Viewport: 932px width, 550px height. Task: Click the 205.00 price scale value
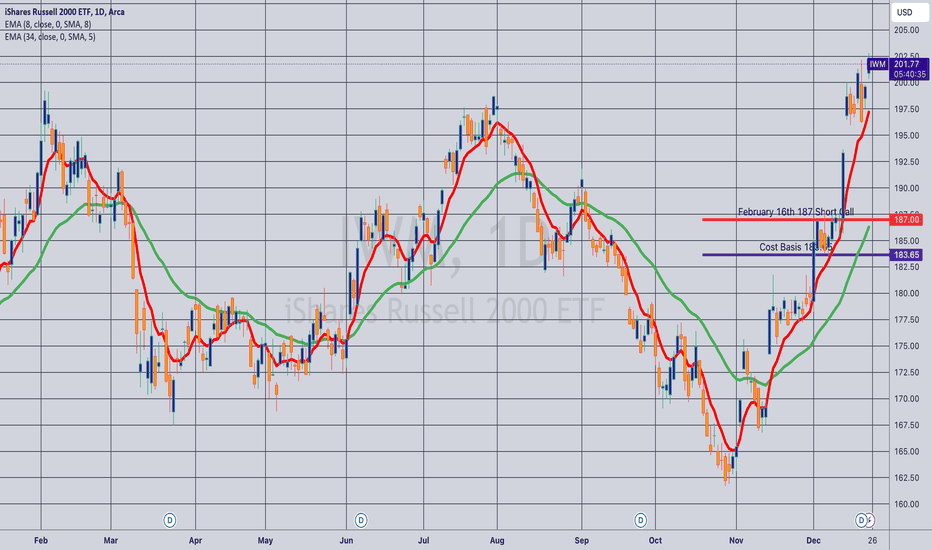pos(906,30)
